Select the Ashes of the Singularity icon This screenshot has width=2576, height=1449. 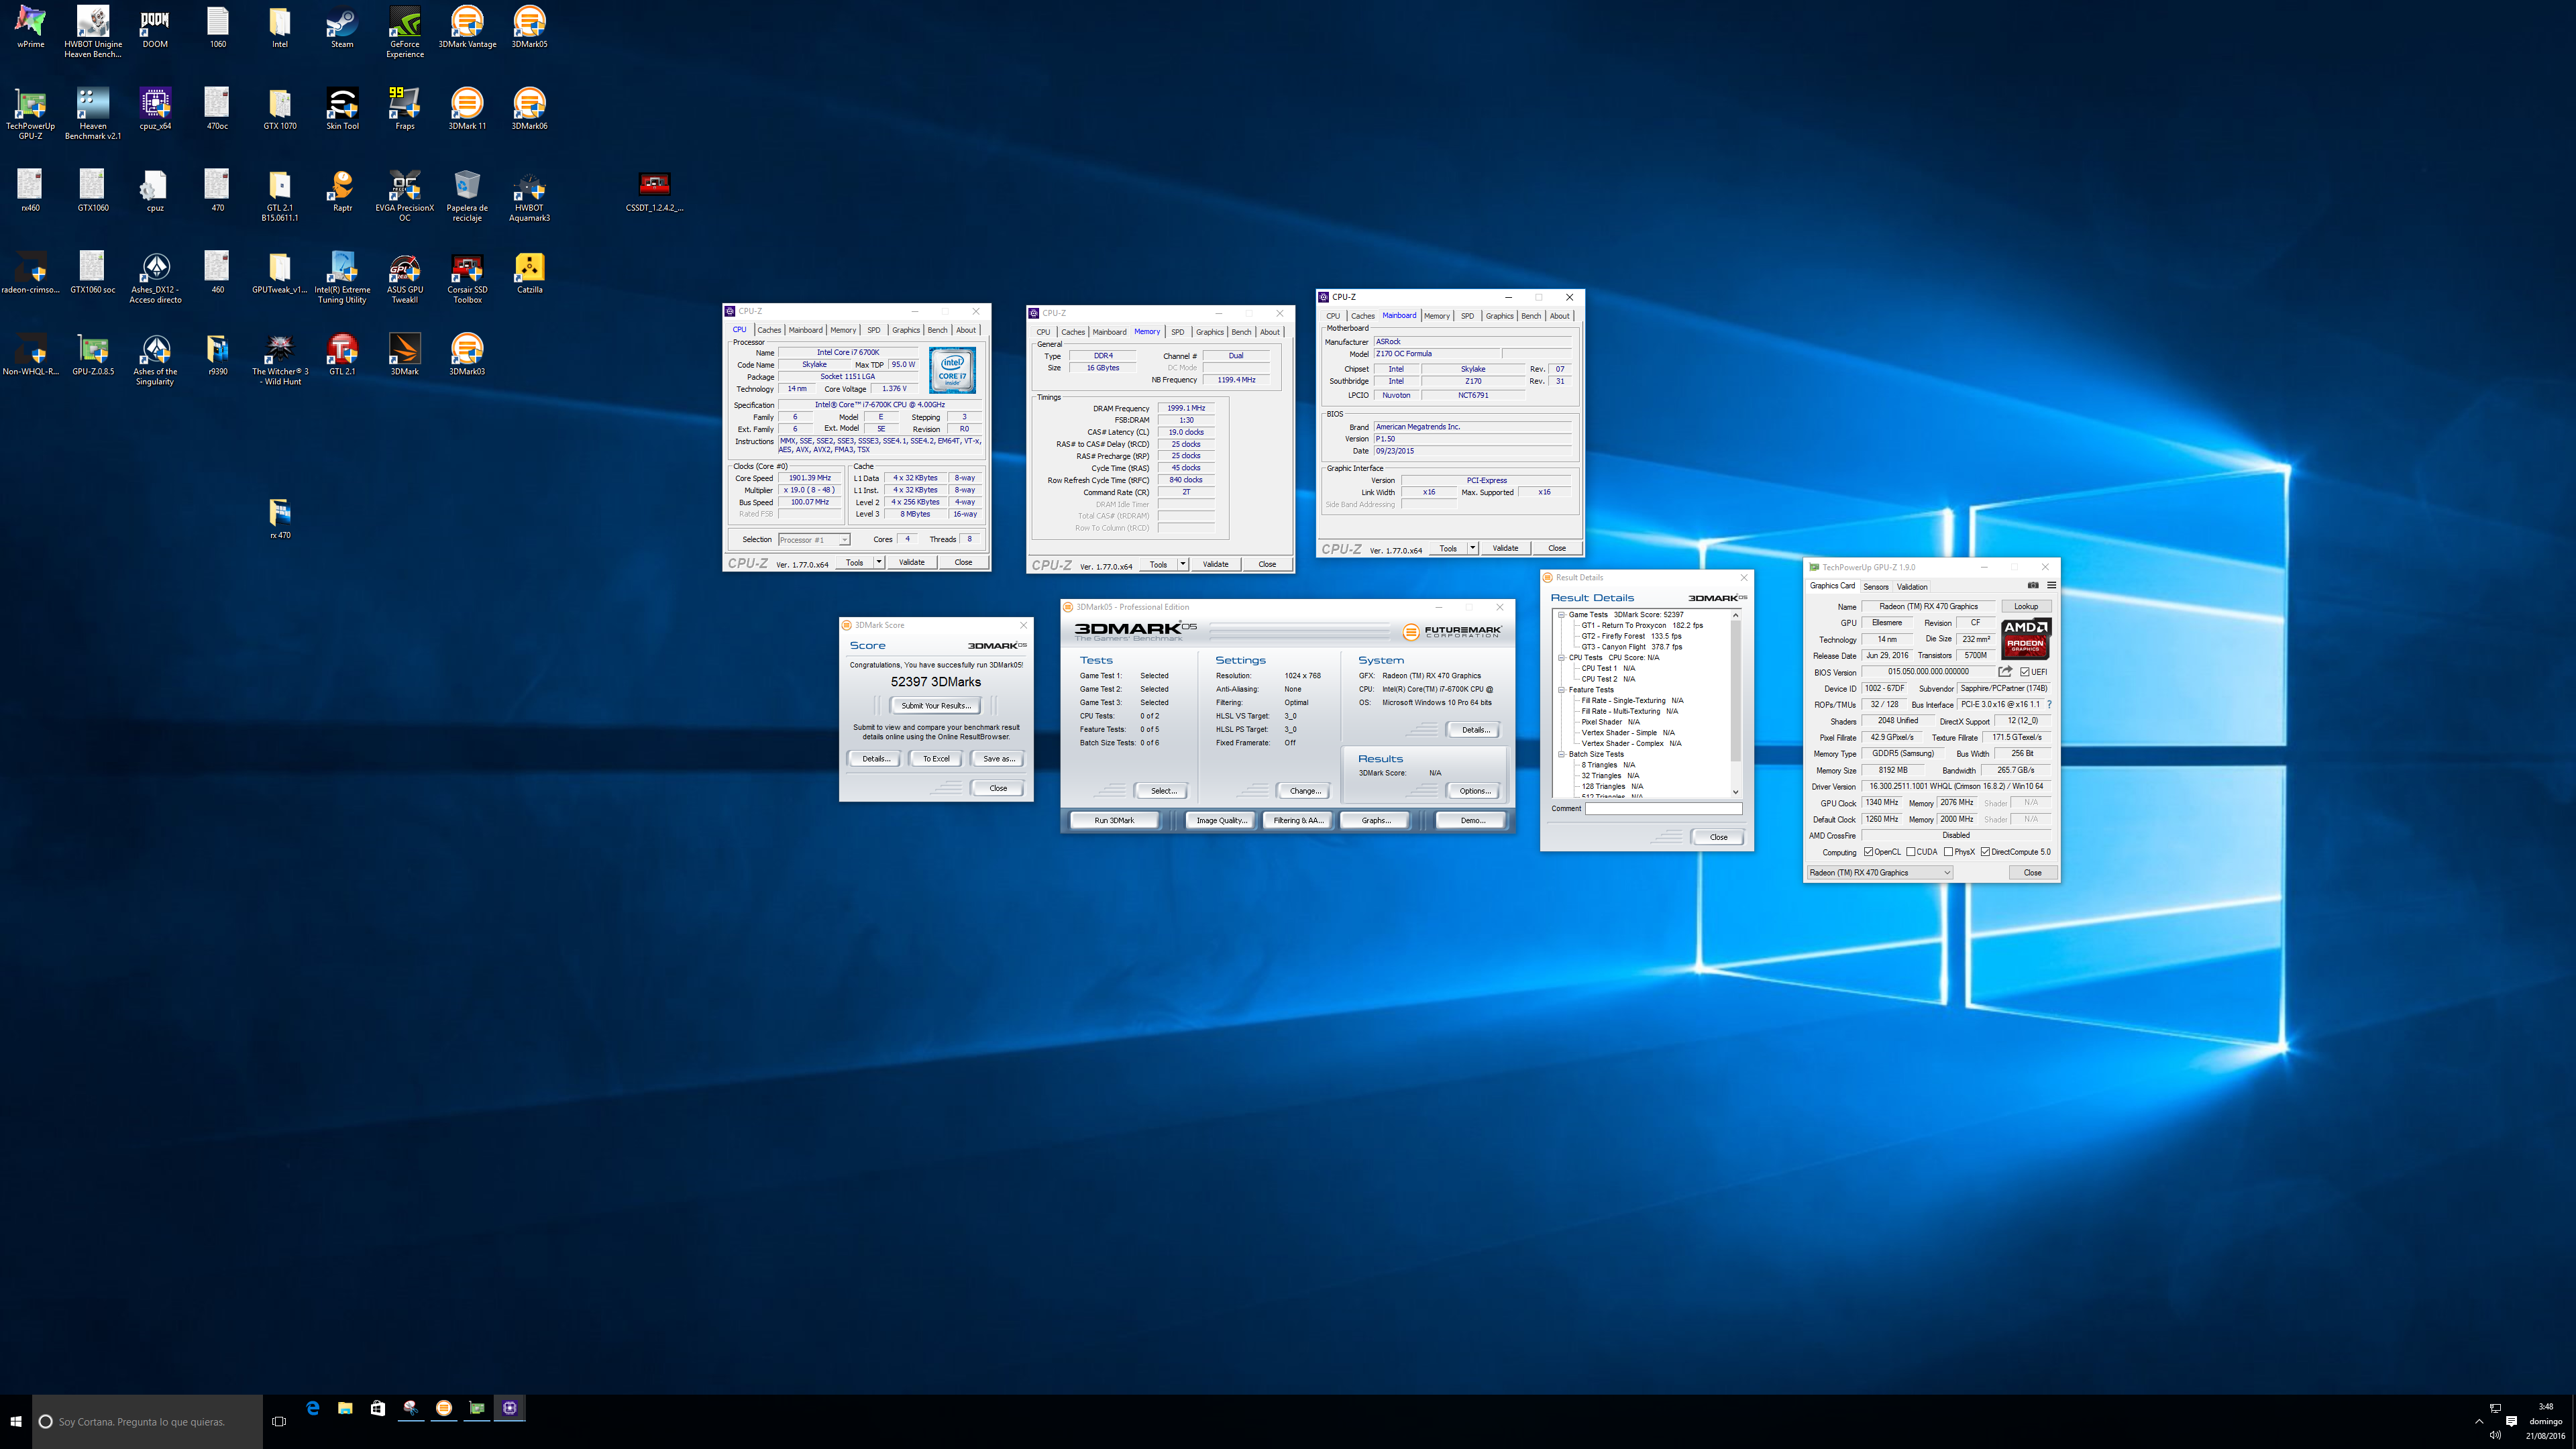155,360
